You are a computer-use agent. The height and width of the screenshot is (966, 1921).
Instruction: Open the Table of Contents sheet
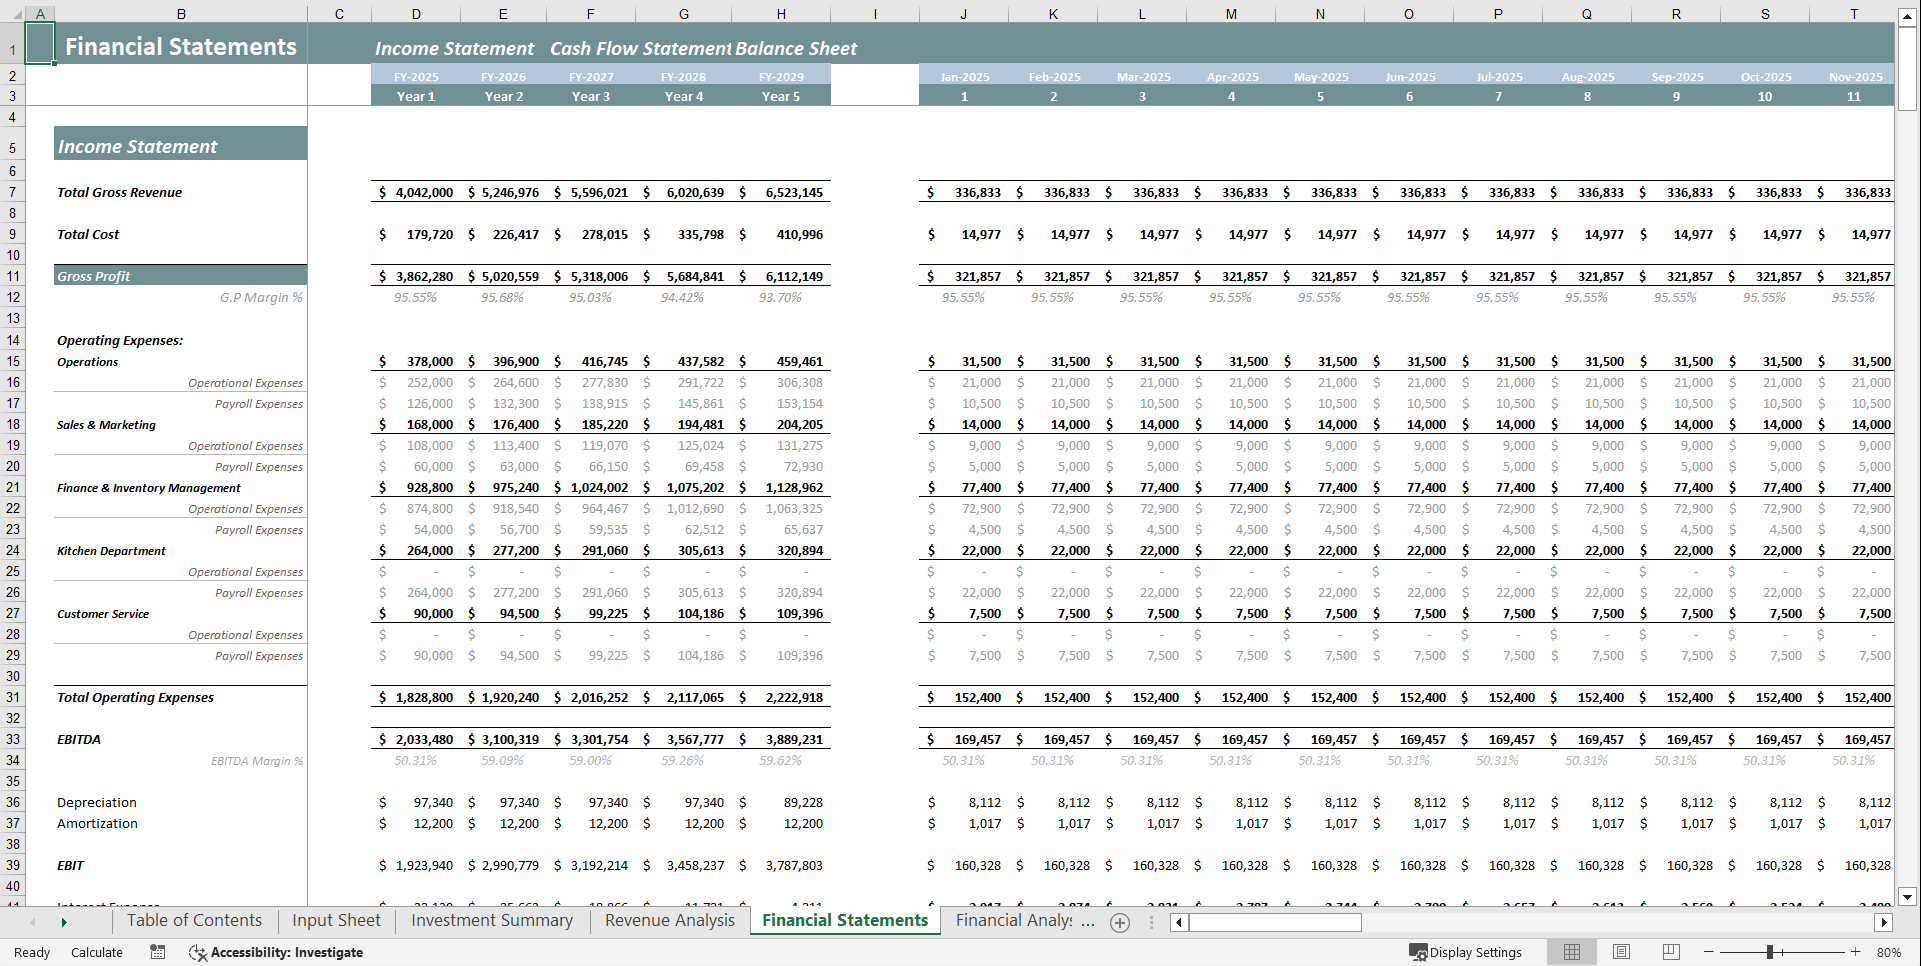(193, 920)
